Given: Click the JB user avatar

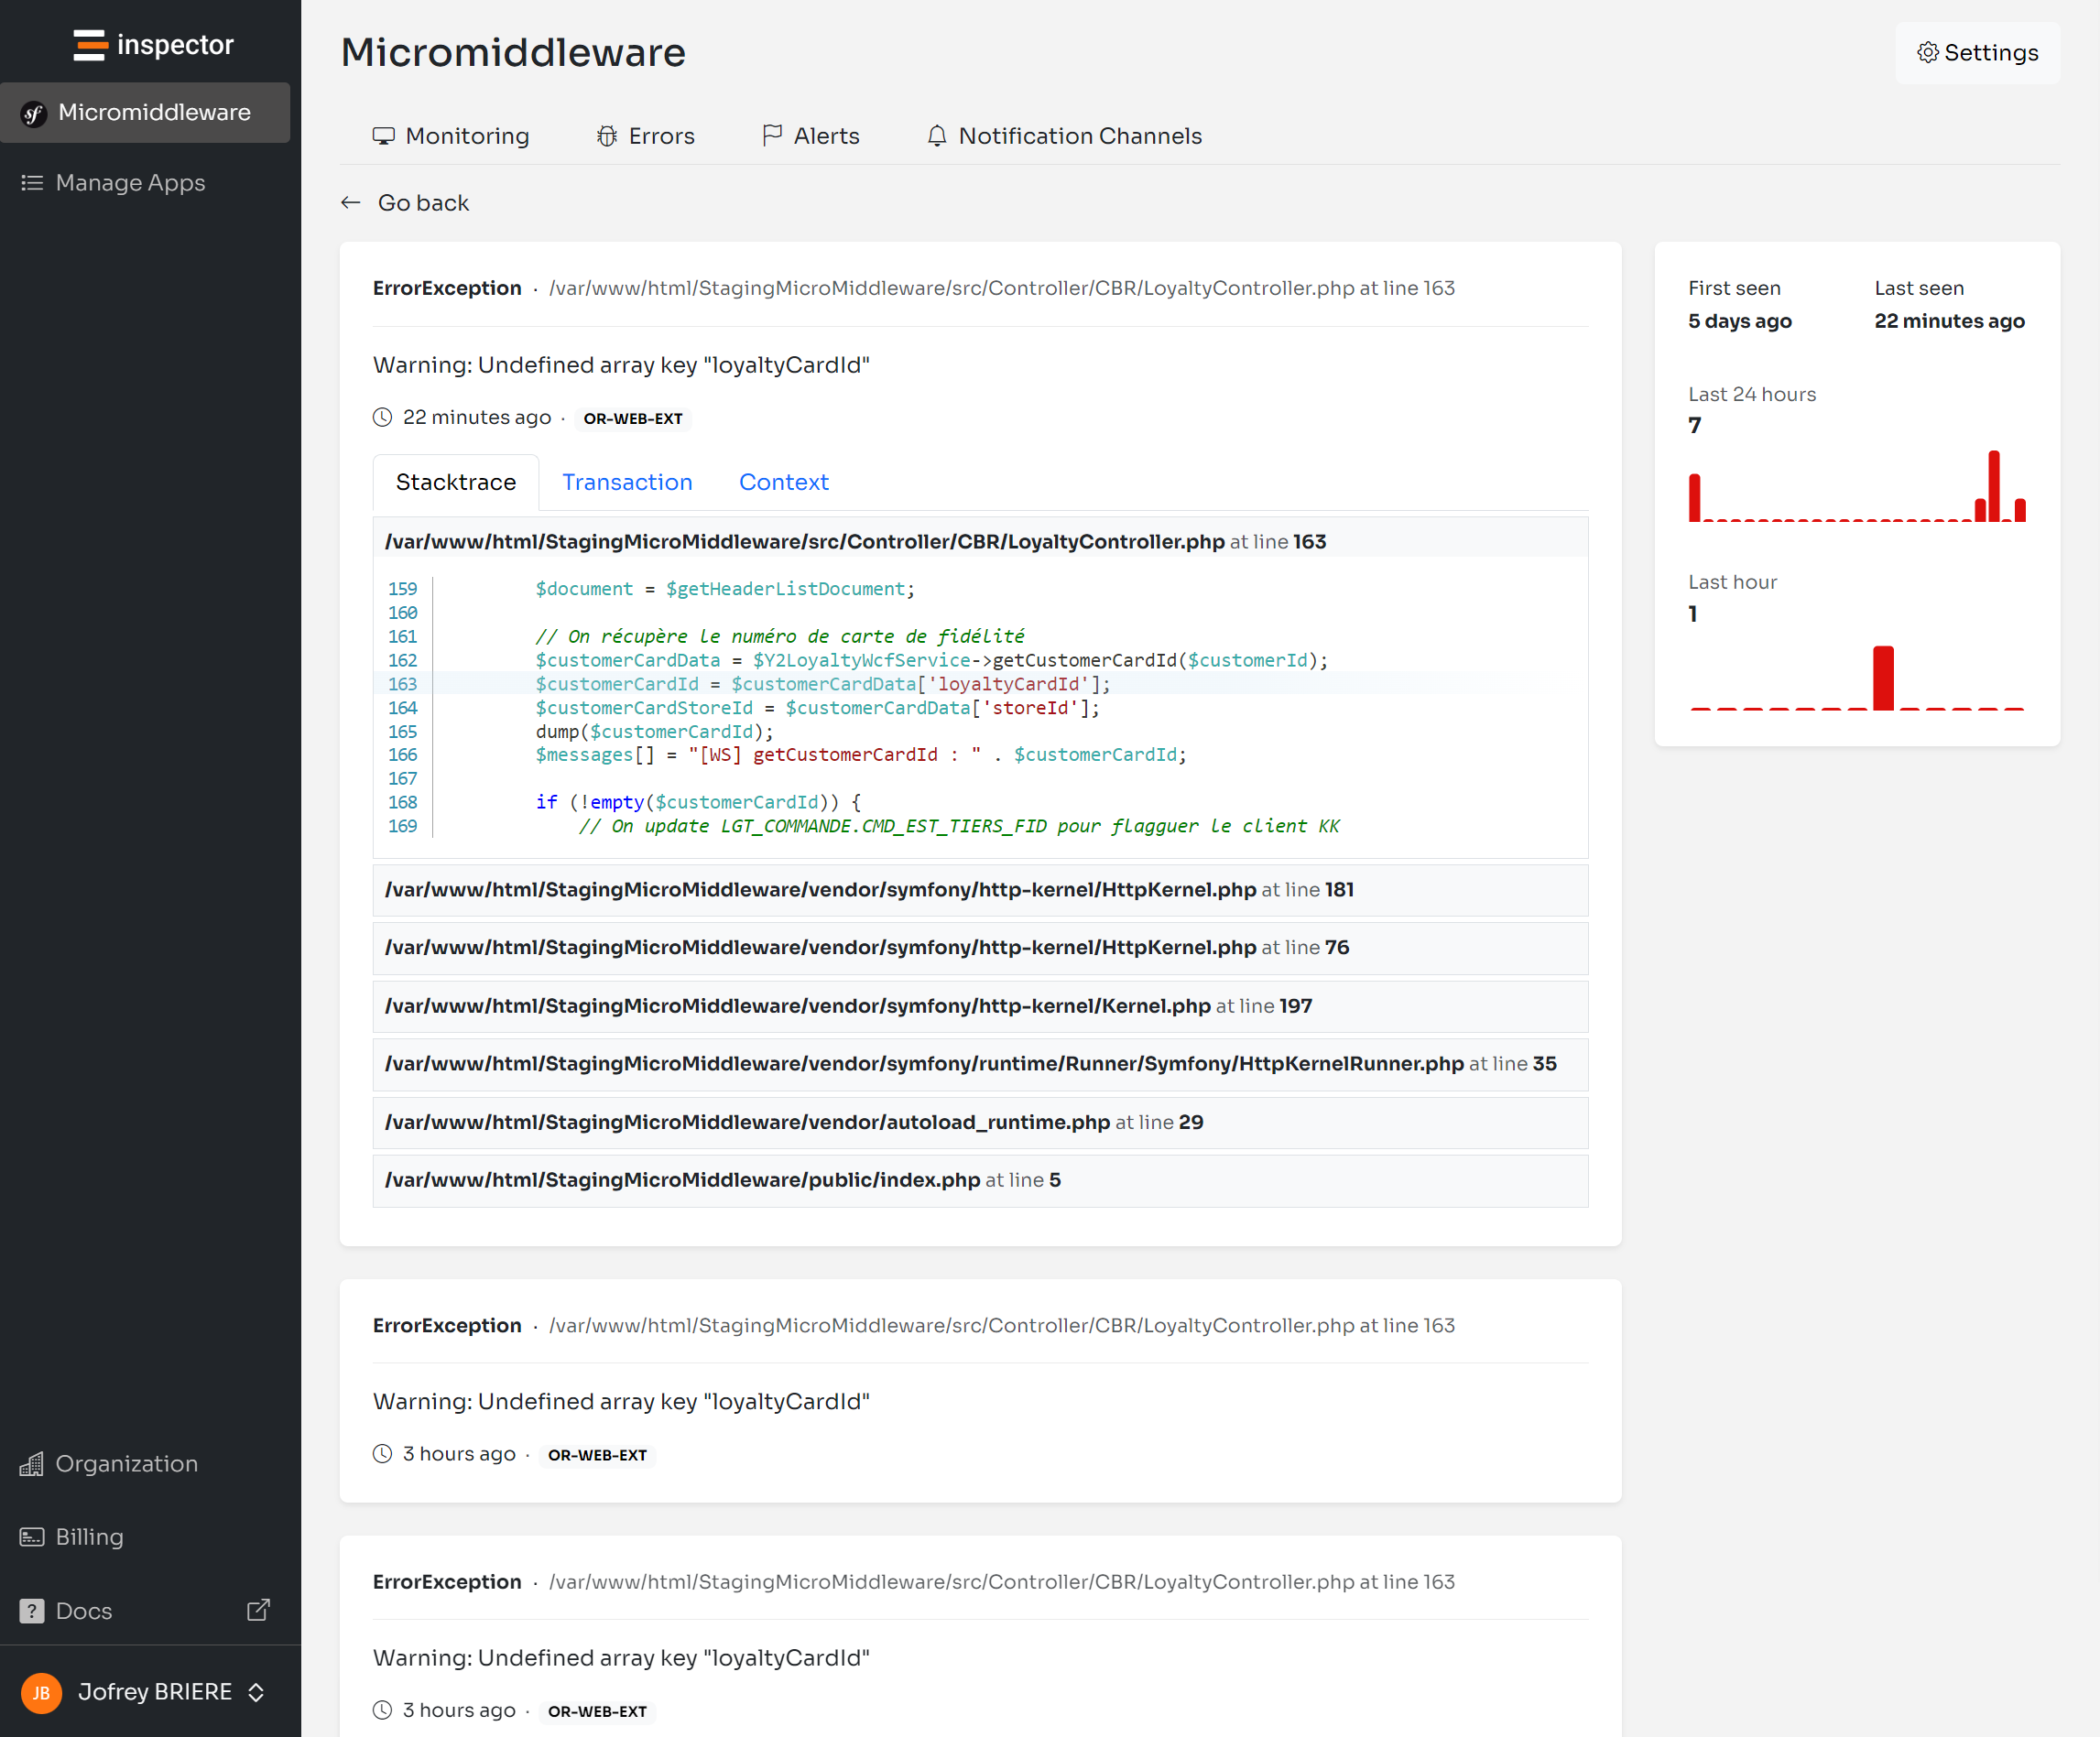Looking at the screenshot, I should tap(41, 1692).
